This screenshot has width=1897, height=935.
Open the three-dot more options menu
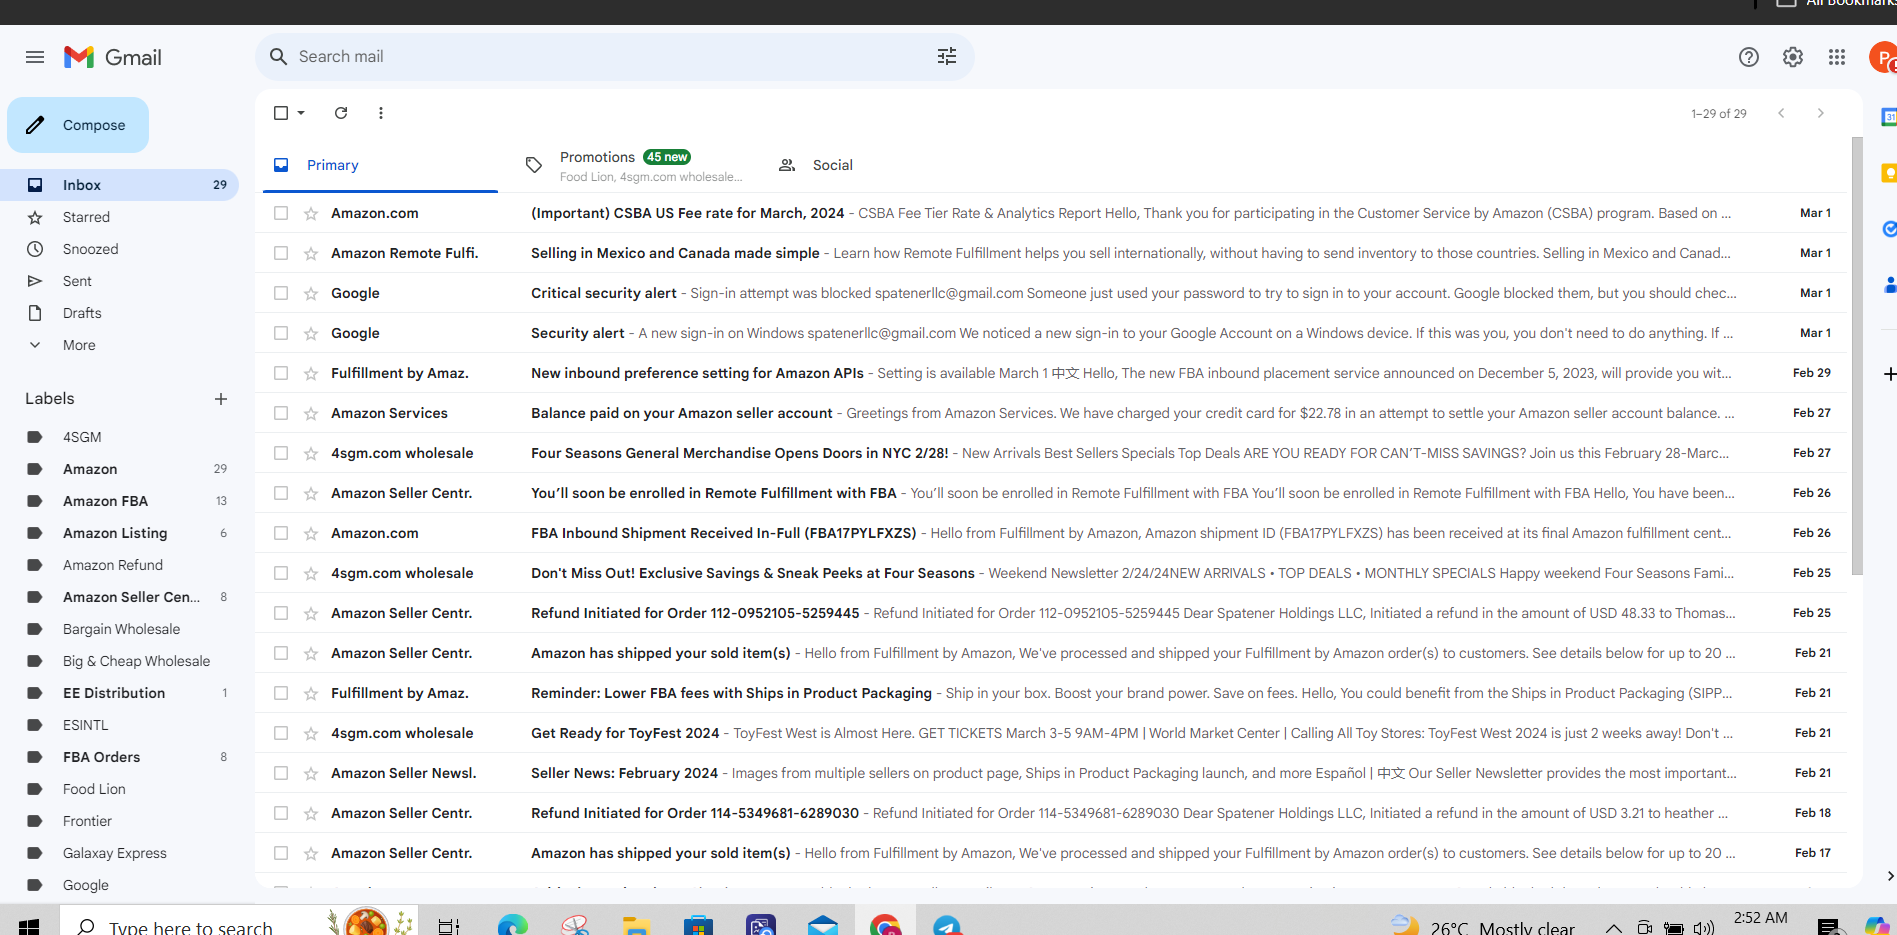click(x=381, y=113)
